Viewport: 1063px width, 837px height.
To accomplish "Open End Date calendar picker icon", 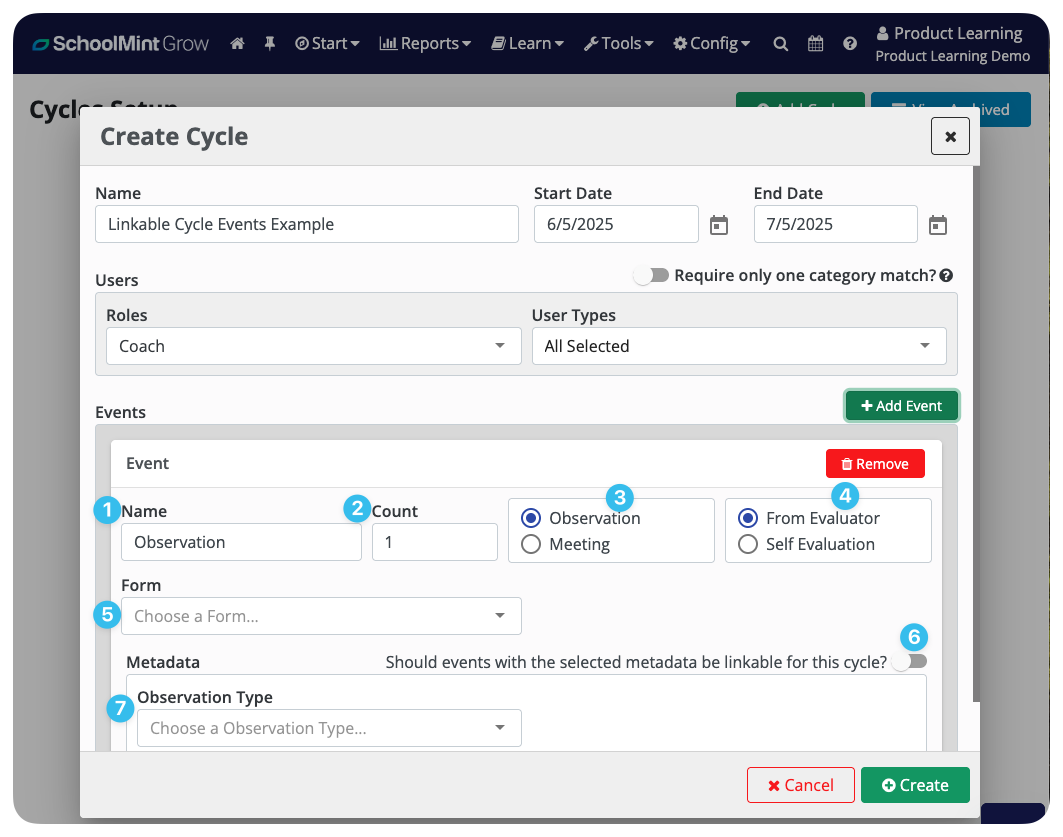I will (938, 225).
